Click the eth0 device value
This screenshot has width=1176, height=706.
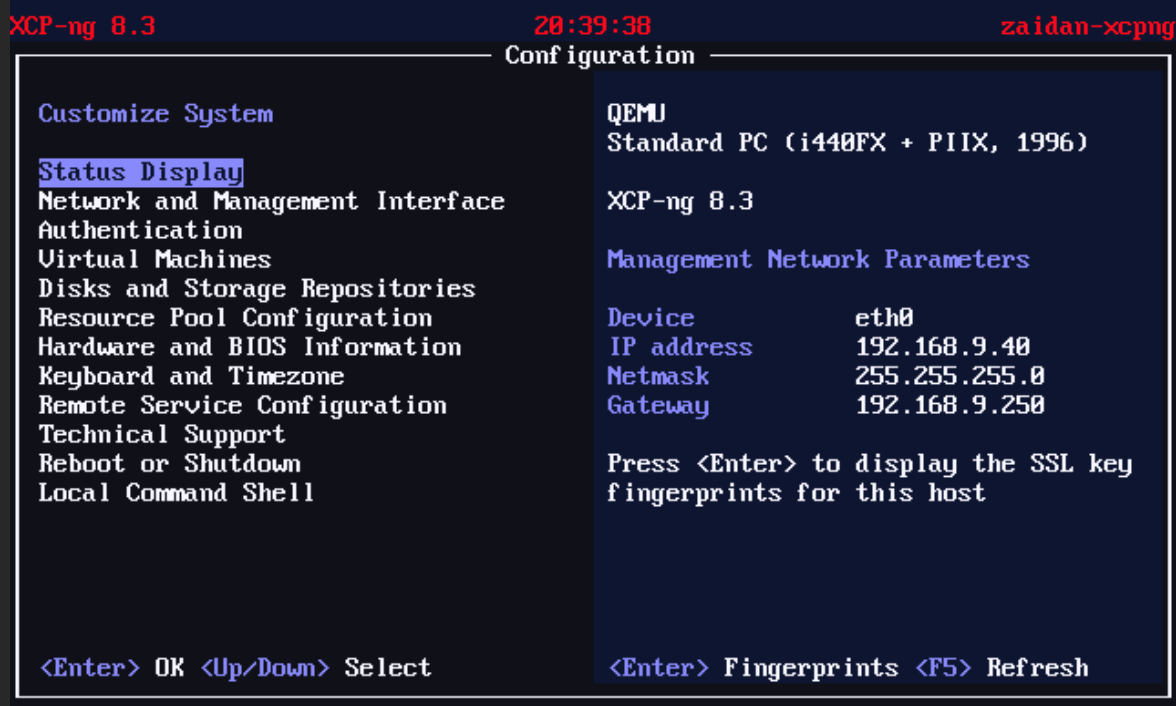884,318
